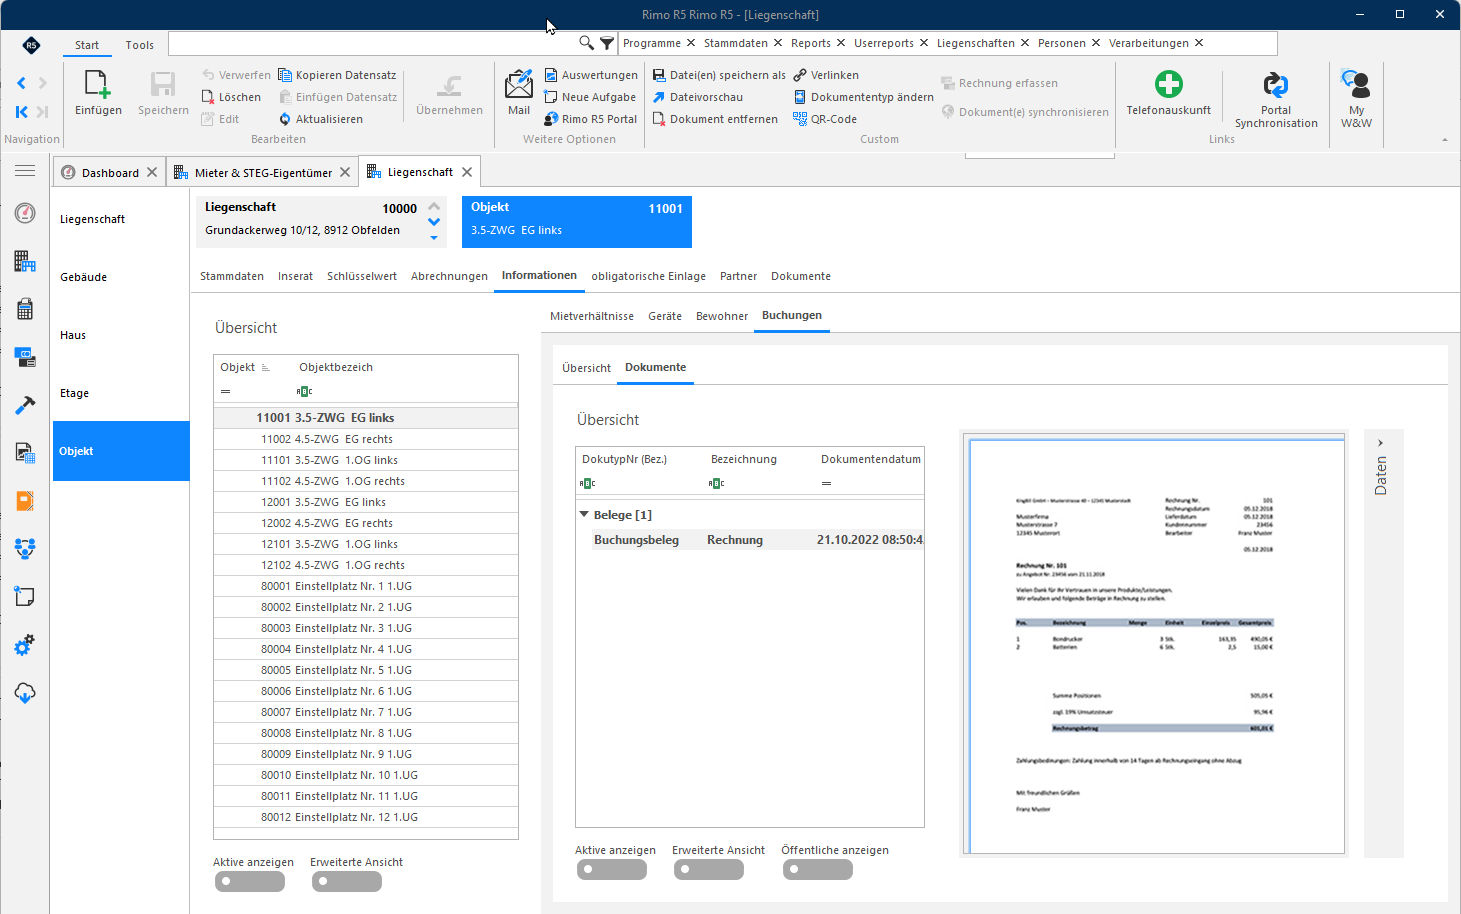The image size is (1461, 914).
Task: Click the search magnifier icon
Action: pyautogui.click(x=587, y=43)
